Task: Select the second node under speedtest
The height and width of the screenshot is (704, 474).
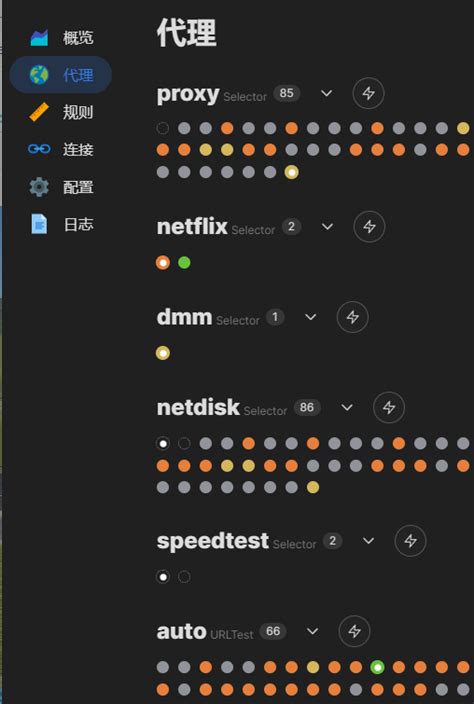Action: tap(184, 576)
